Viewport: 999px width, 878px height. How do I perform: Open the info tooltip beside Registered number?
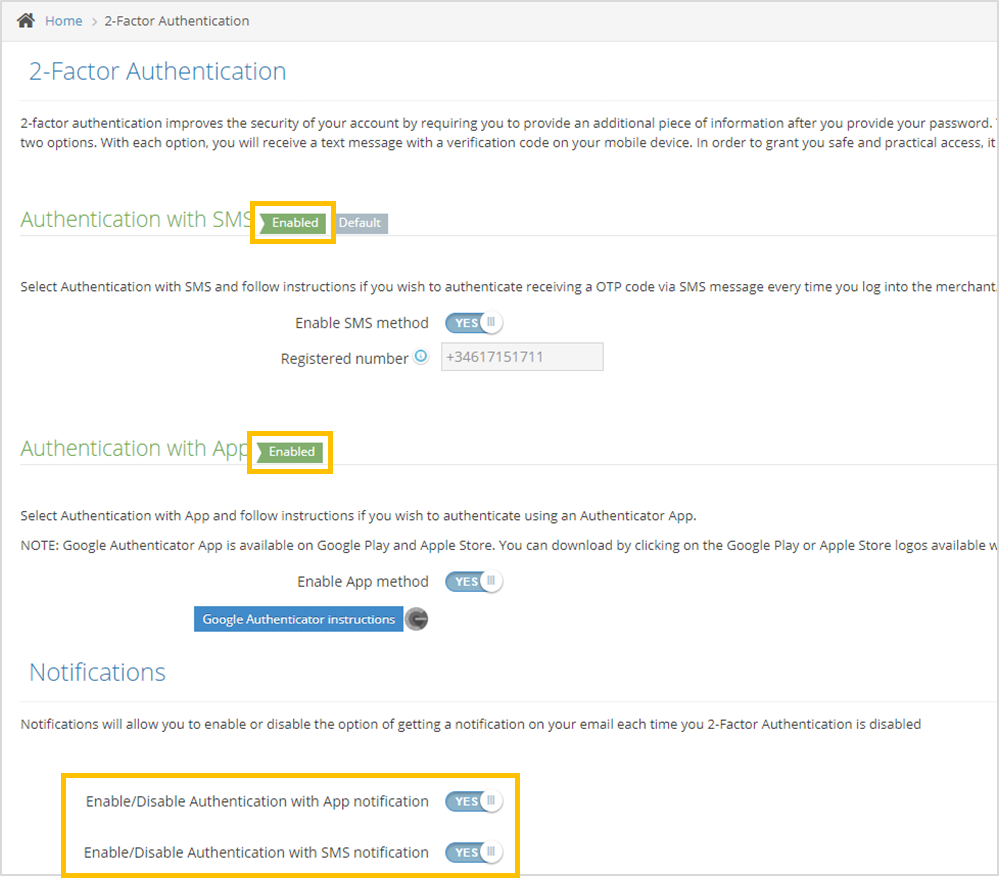click(x=419, y=357)
